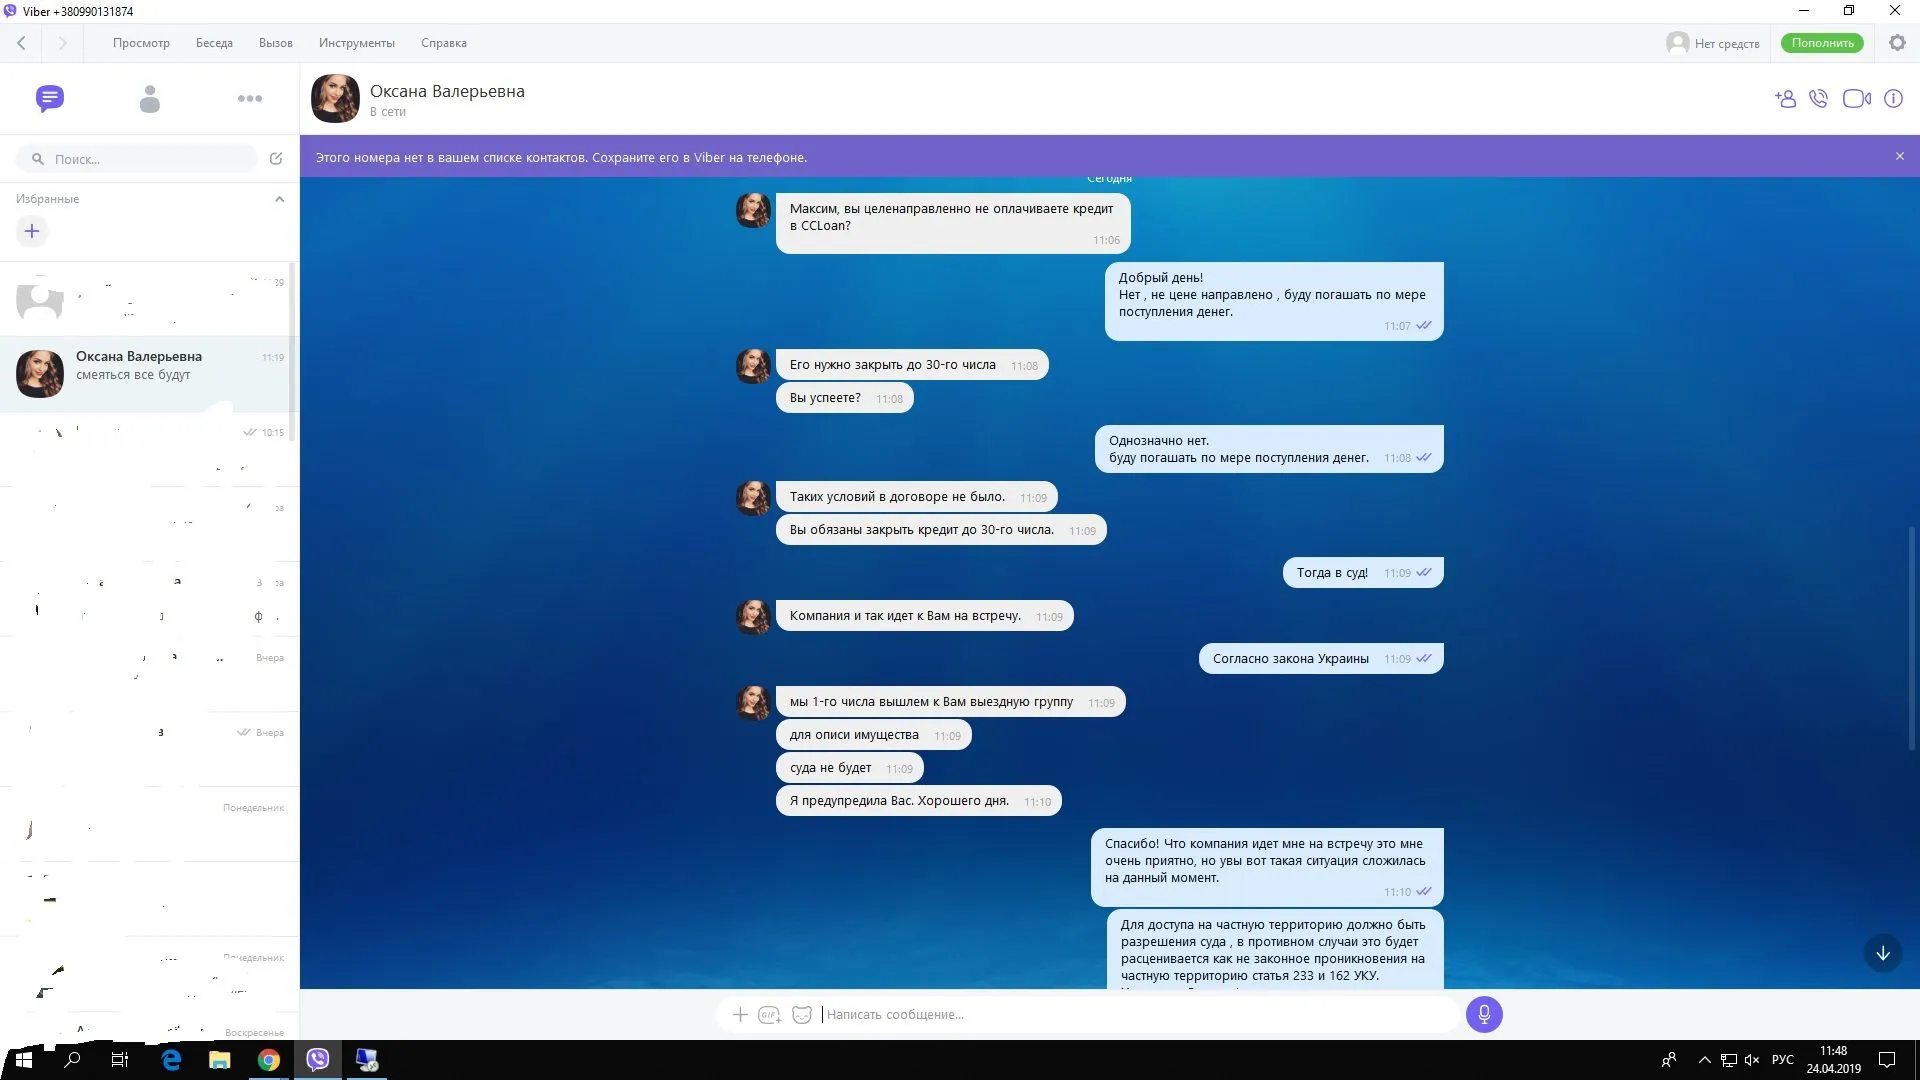
Task: Open the Contacts tab icon
Action: coord(150,98)
